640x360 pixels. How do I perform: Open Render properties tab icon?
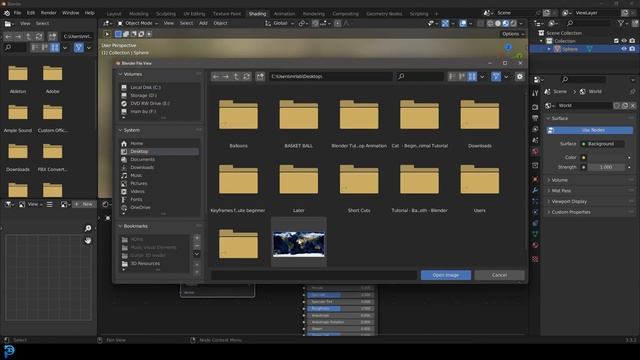click(x=535, y=107)
